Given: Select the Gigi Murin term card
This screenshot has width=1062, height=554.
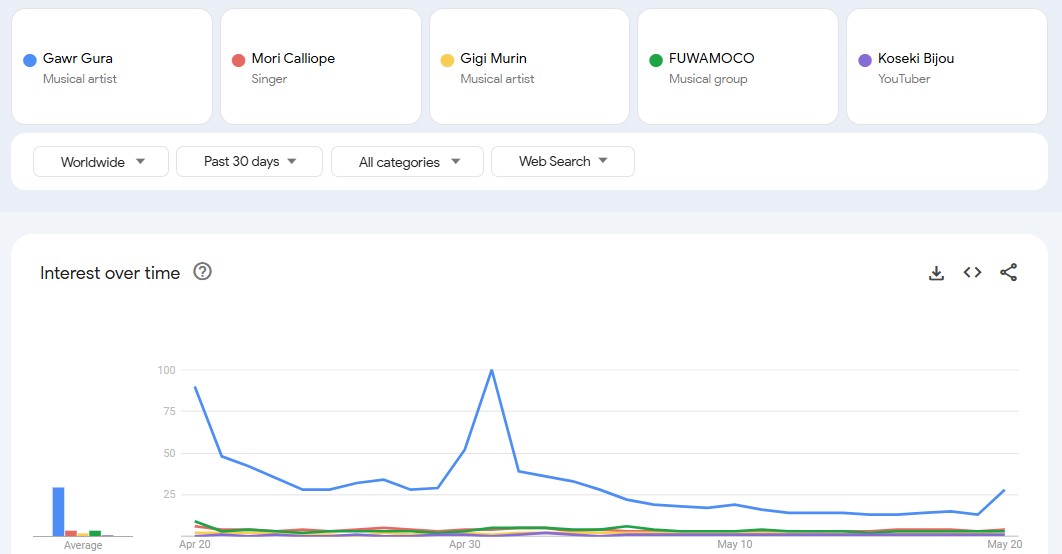Looking at the screenshot, I should 529,67.
